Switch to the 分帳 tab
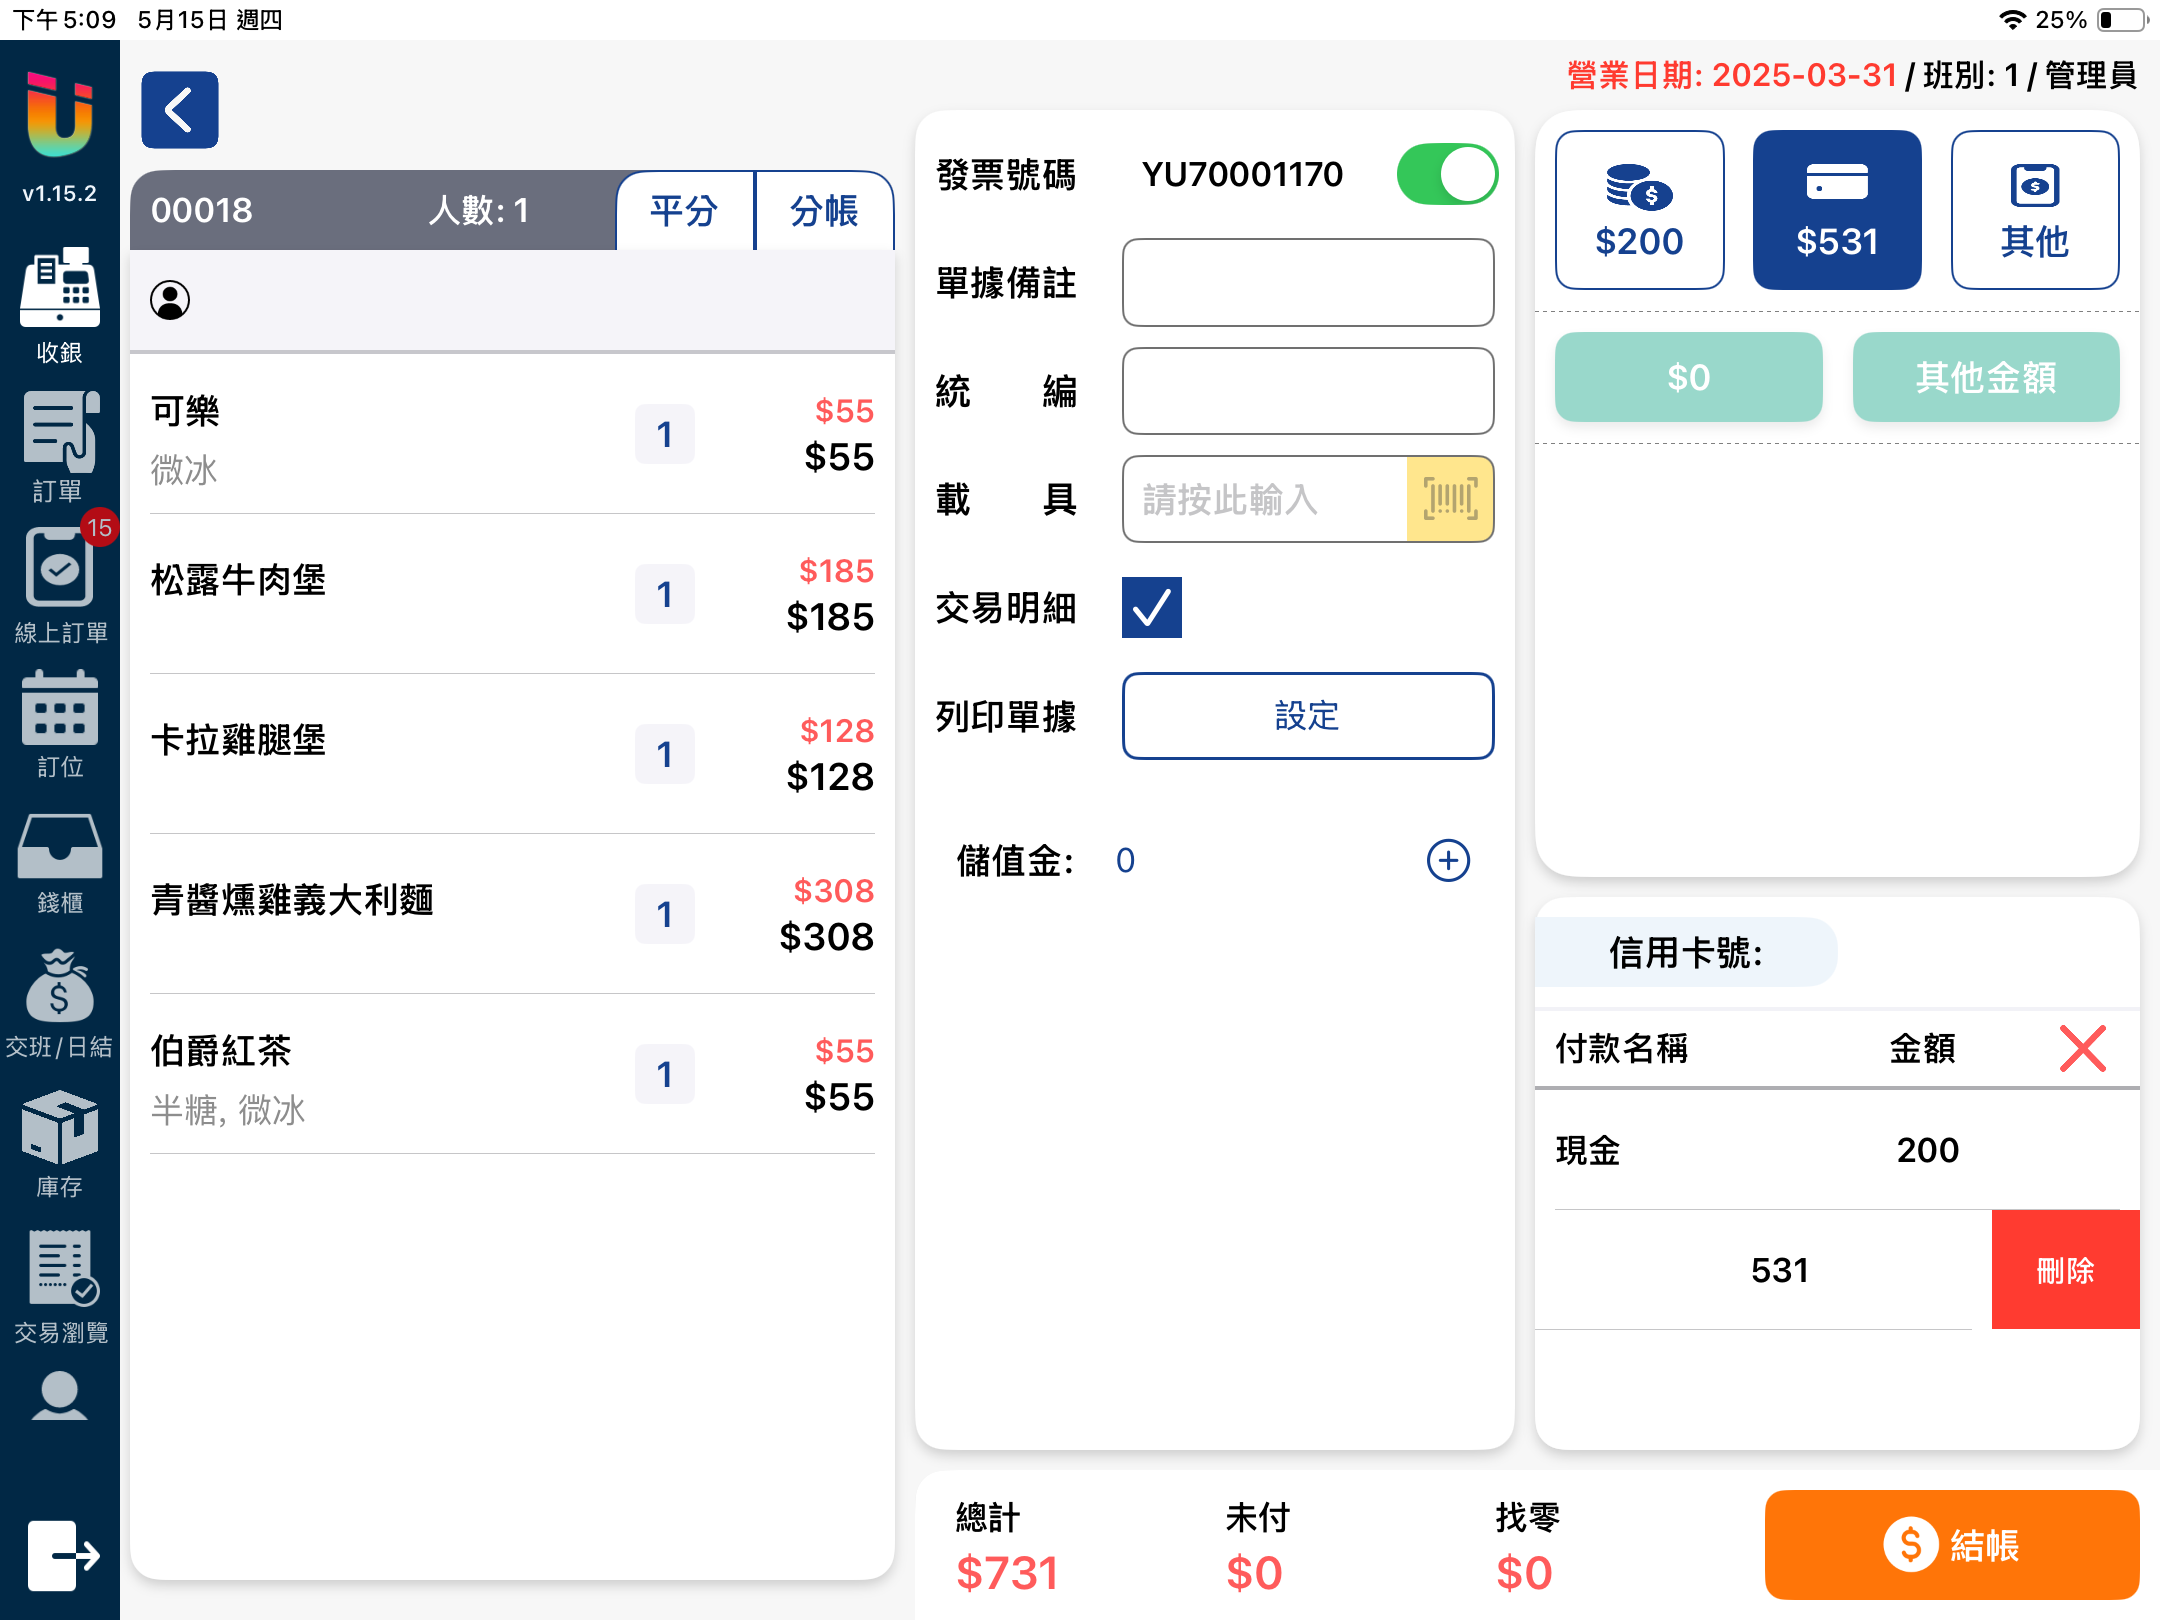Image resolution: width=2160 pixels, height=1620 pixels. pos(824,211)
